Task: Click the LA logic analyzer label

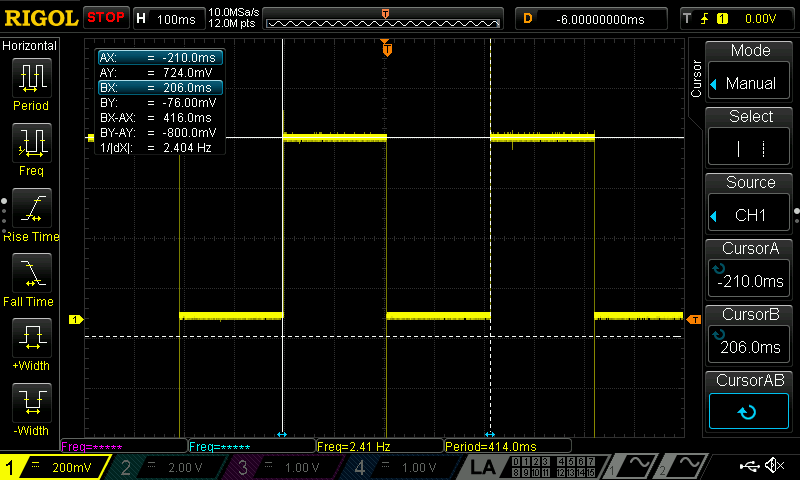Action: click(482, 467)
